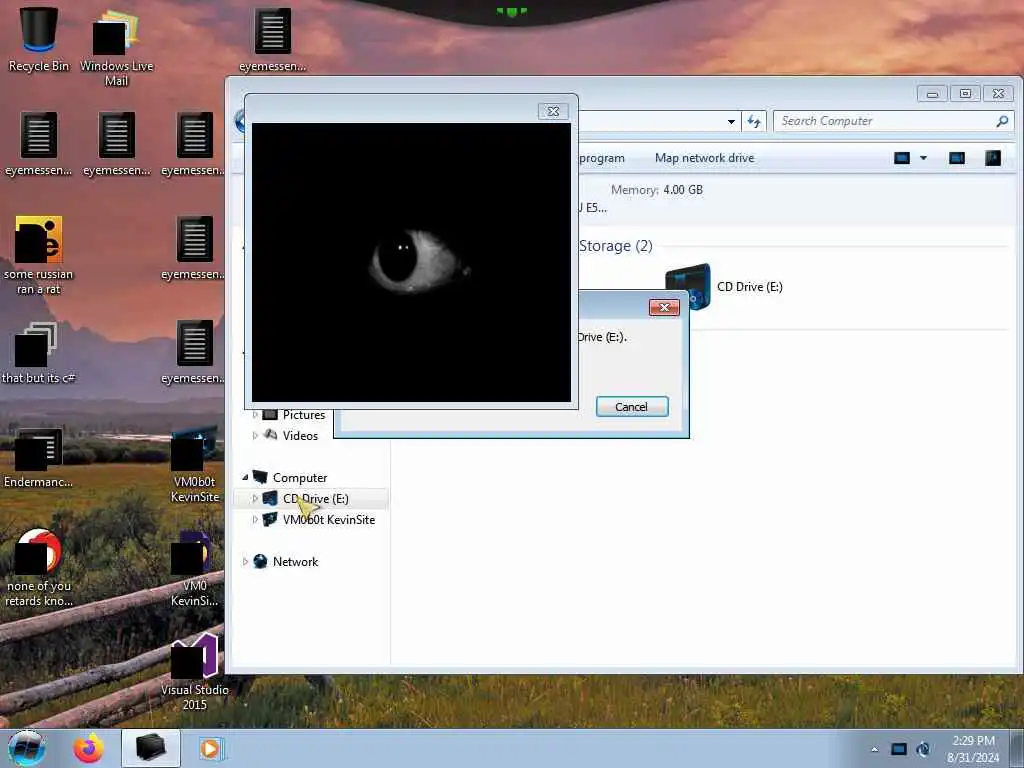Expand the Videos library node
This screenshot has width=1024, height=768.
[x=255, y=436]
